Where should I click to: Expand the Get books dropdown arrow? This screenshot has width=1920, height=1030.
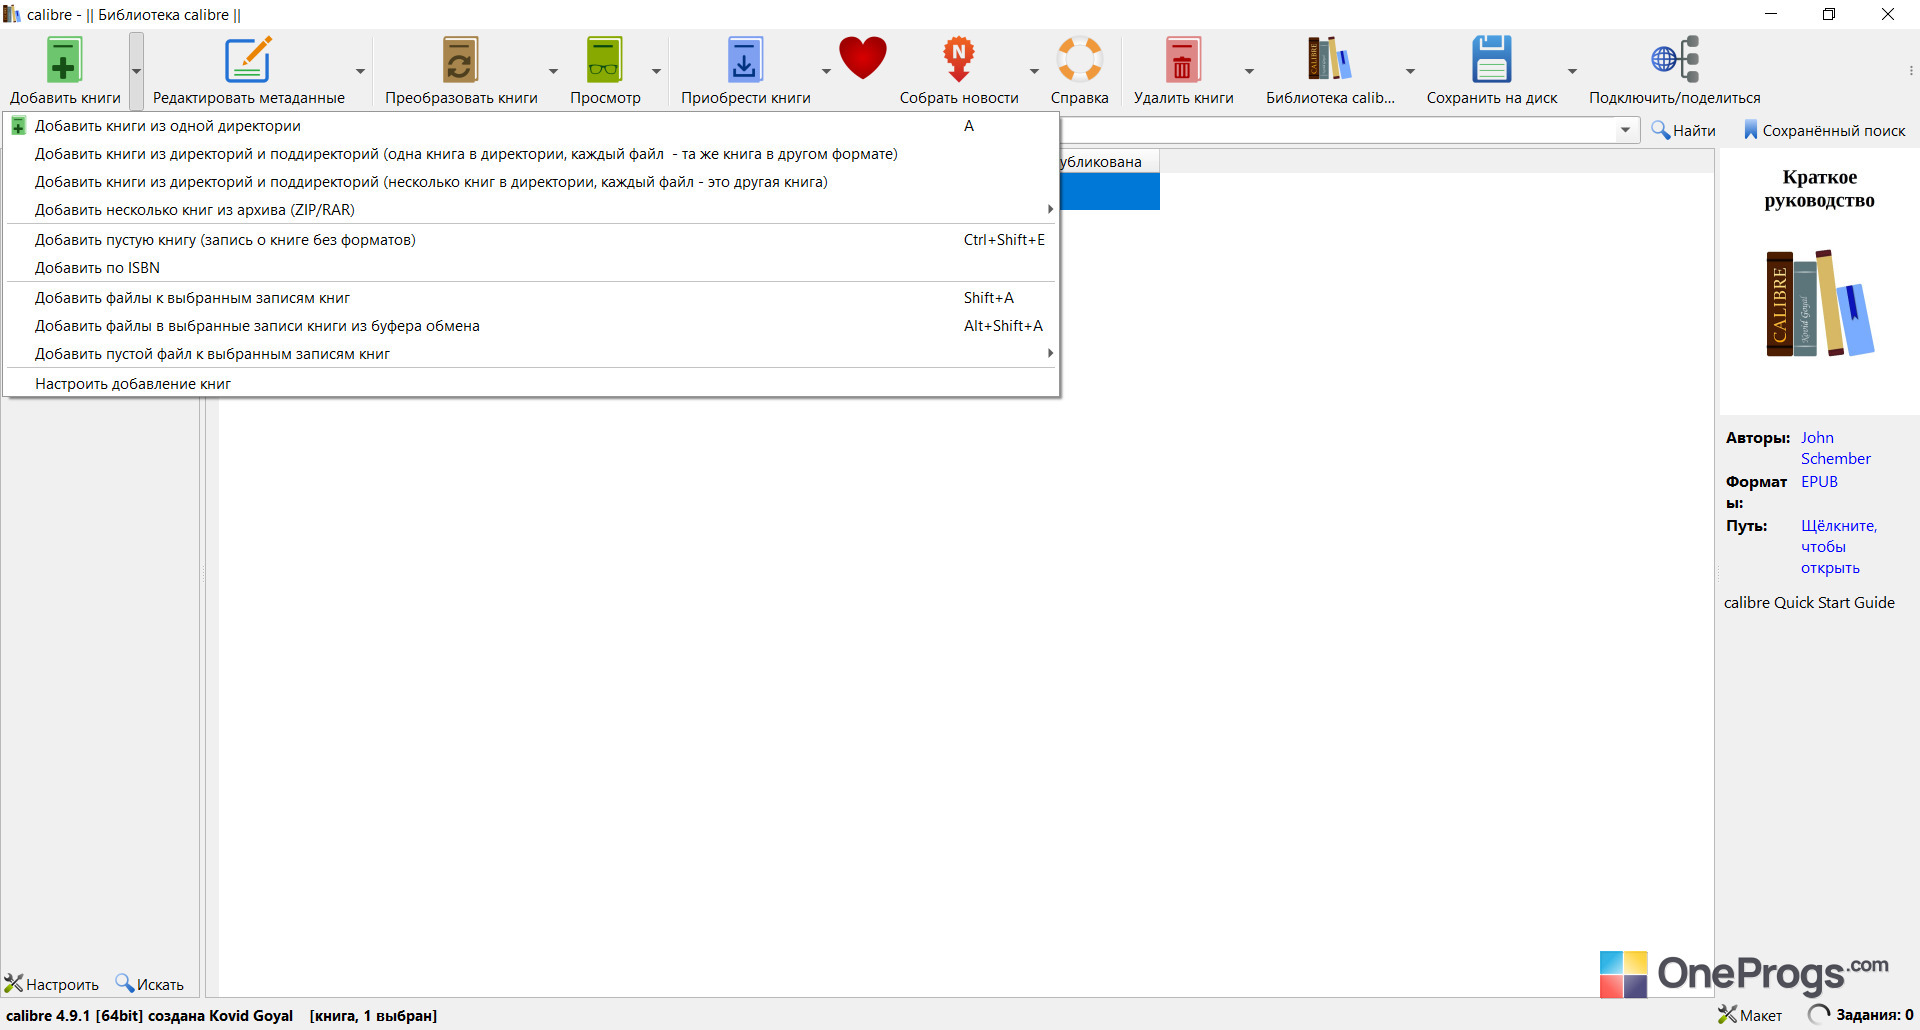[827, 71]
